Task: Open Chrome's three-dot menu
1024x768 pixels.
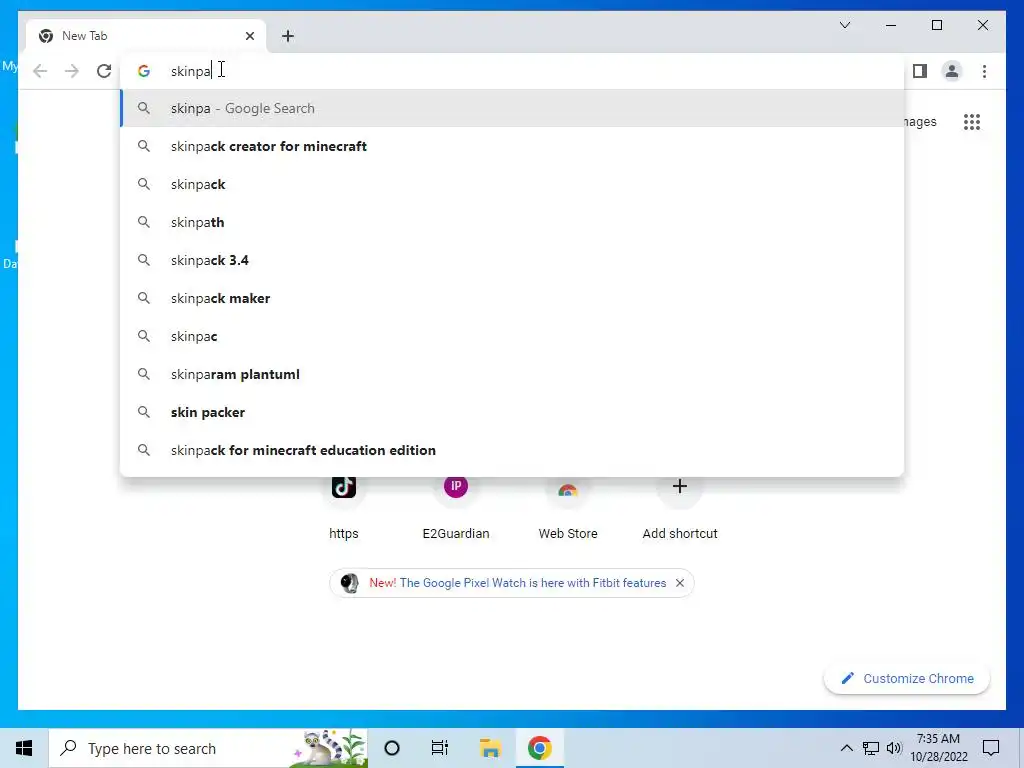Action: (x=984, y=71)
